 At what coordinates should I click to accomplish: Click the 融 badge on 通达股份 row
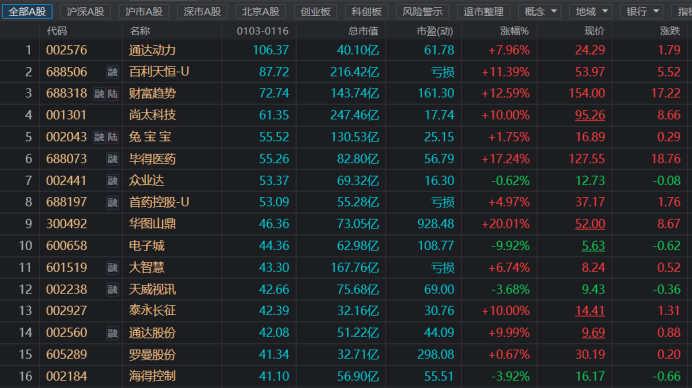(x=113, y=333)
